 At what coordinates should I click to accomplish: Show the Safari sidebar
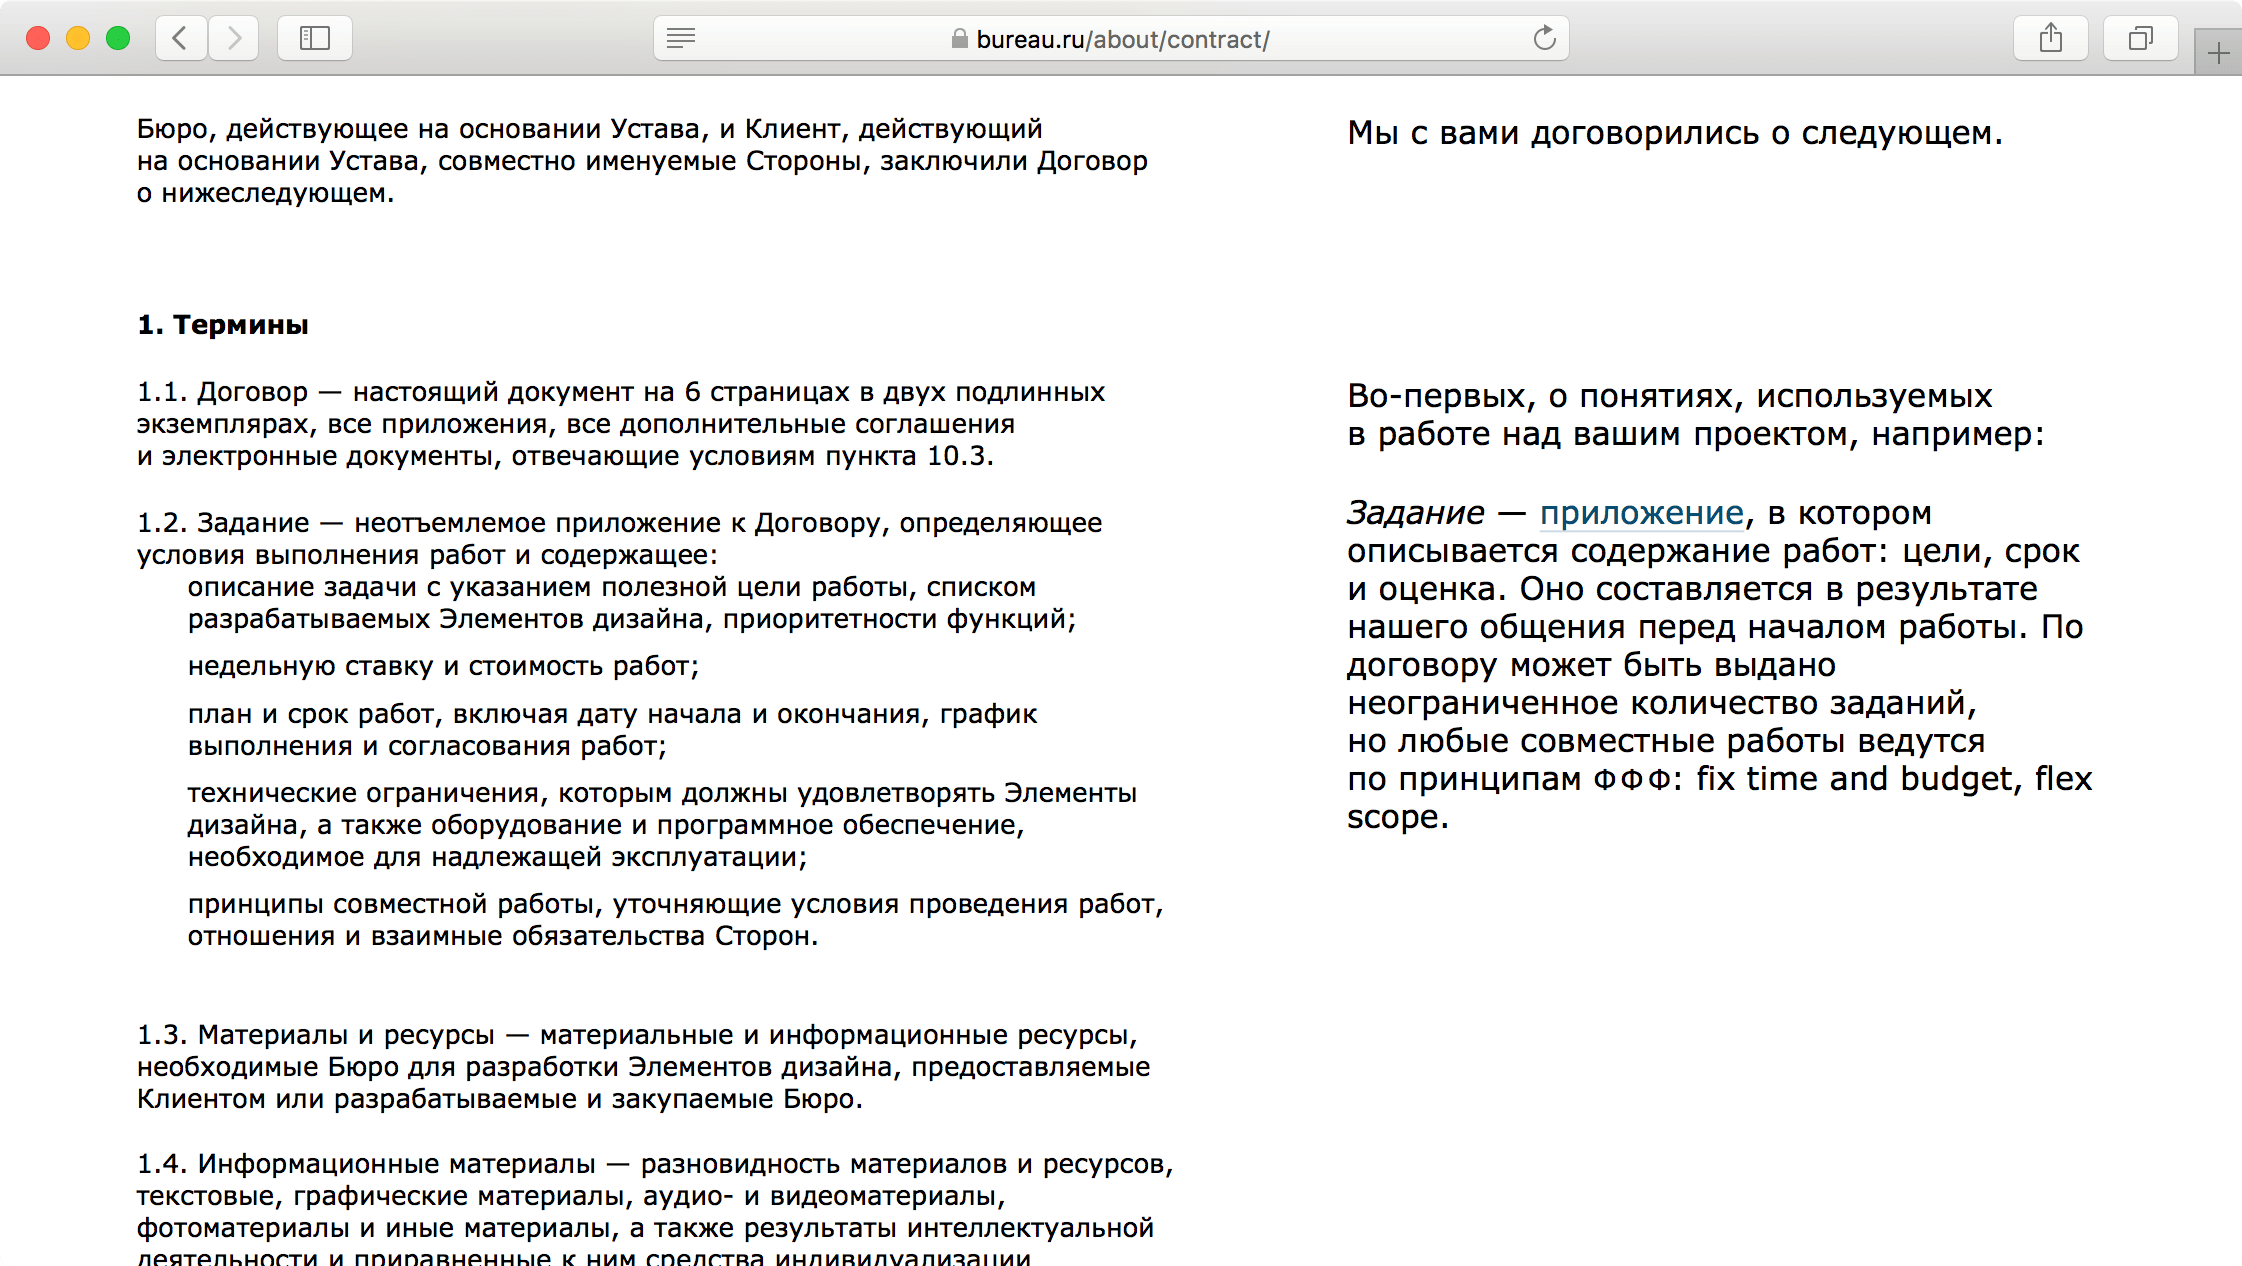(314, 39)
